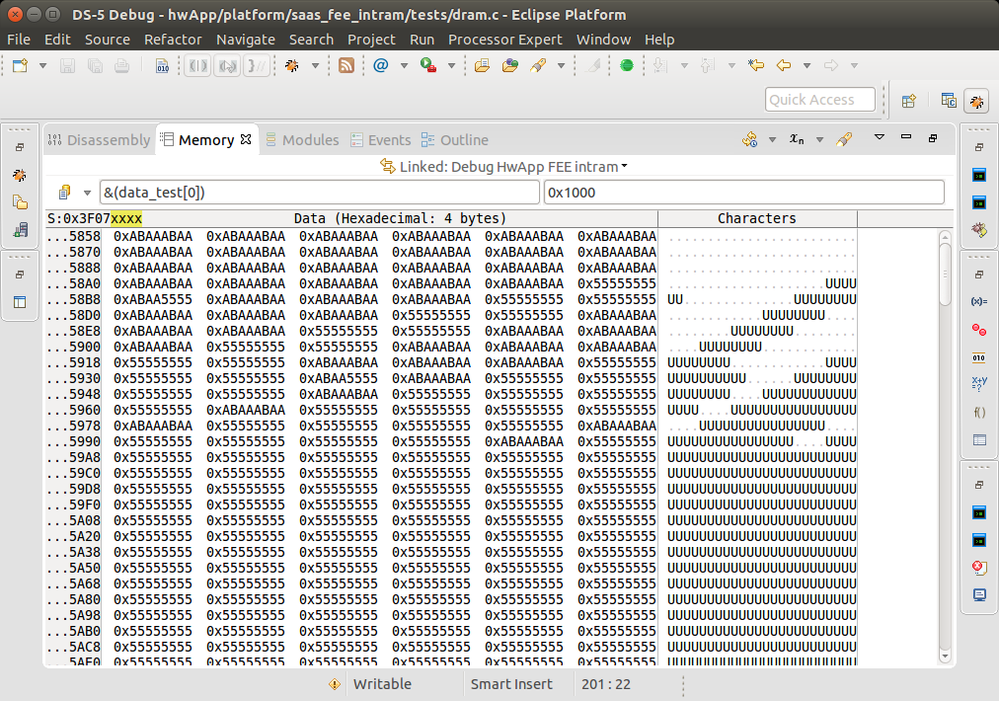Viewport: 999px width, 701px height.
Task: Click the Open Perspective icon
Action: click(x=909, y=101)
